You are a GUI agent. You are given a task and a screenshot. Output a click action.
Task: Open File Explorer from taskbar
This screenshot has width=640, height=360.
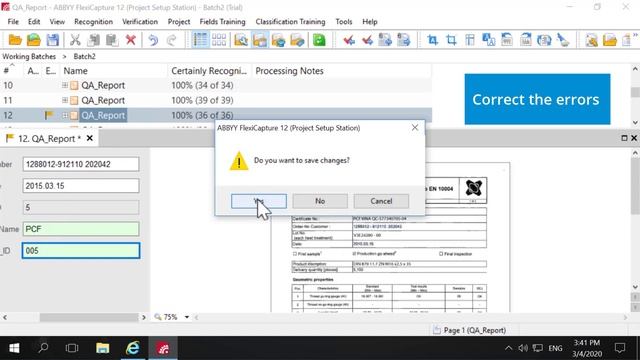click(x=102, y=348)
